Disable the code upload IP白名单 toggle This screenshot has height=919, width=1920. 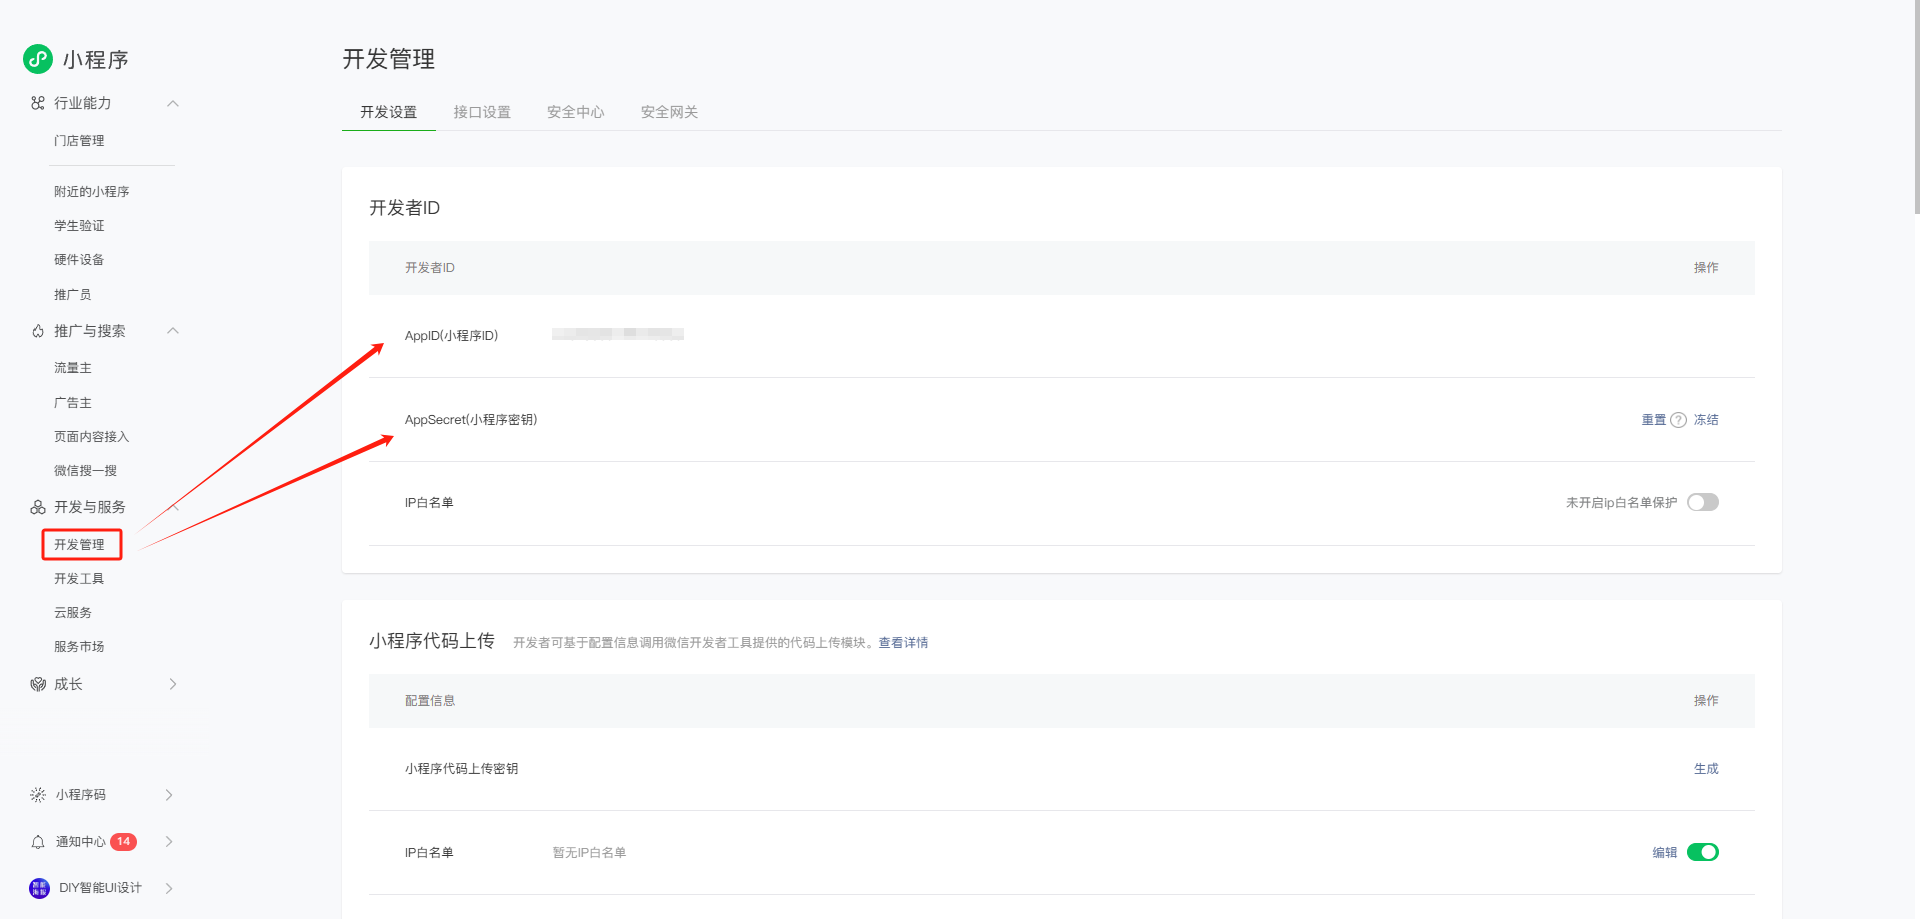pyautogui.click(x=1702, y=852)
